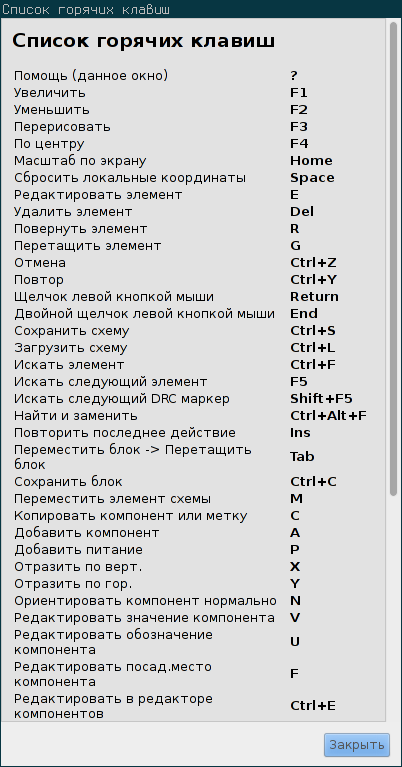402x767 pixels.
Task: Click the window title bar text
Action: coord(86,9)
